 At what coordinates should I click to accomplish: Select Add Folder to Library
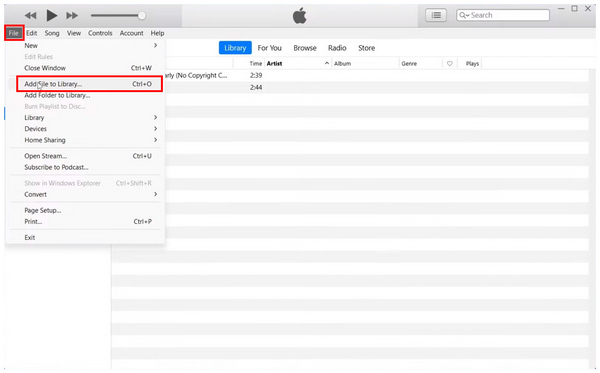(85, 95)
